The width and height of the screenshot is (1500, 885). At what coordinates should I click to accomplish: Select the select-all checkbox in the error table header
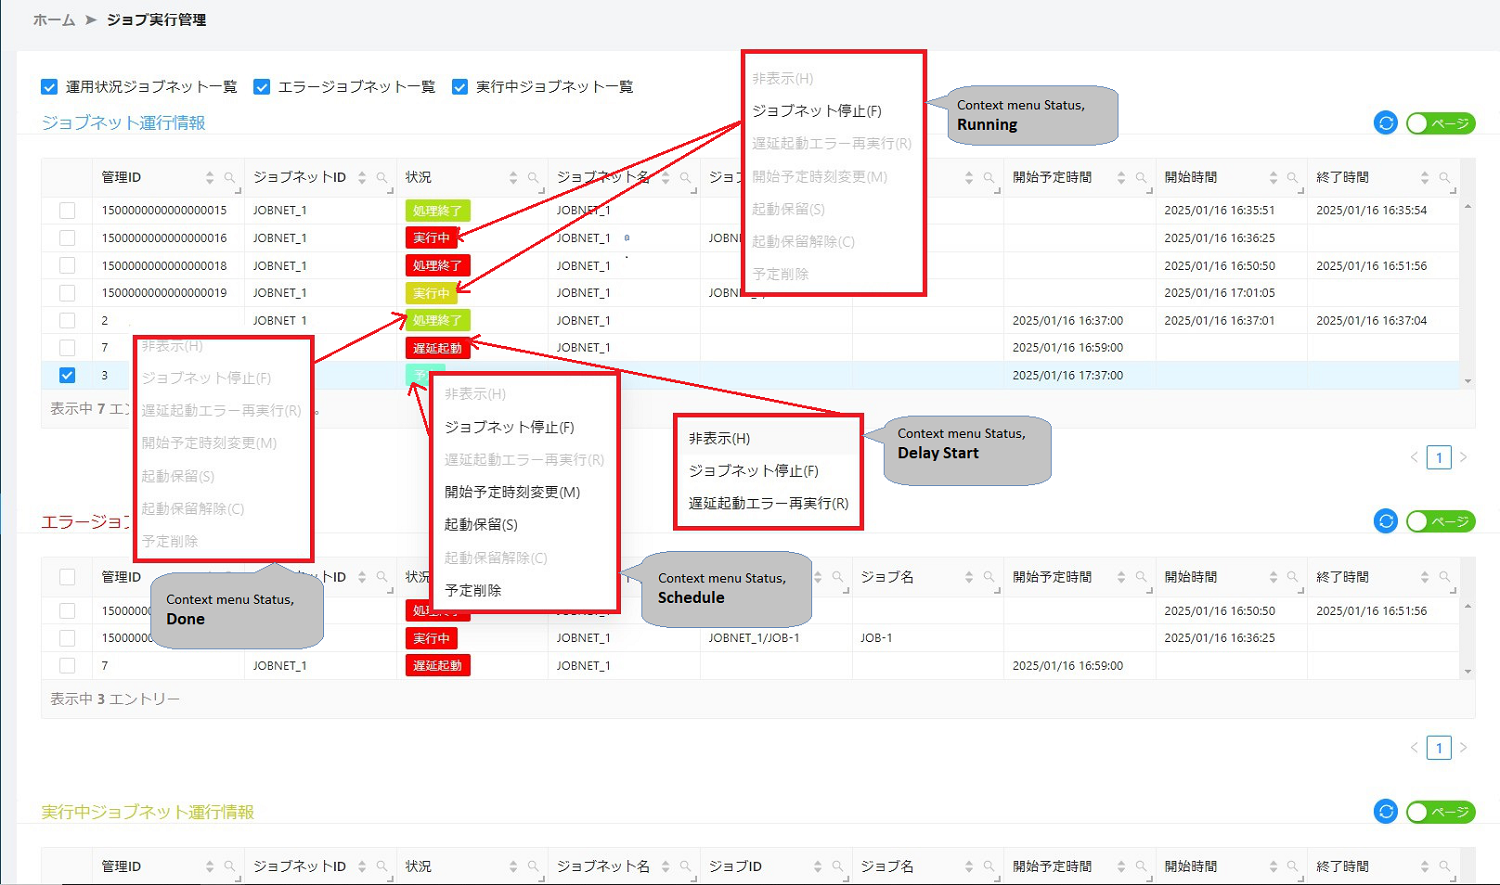67,576
